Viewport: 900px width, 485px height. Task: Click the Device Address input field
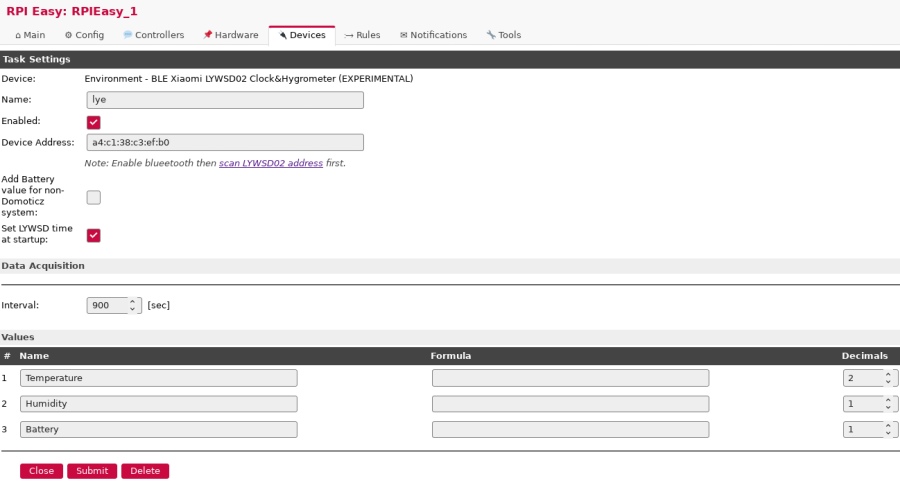point(225,142)
